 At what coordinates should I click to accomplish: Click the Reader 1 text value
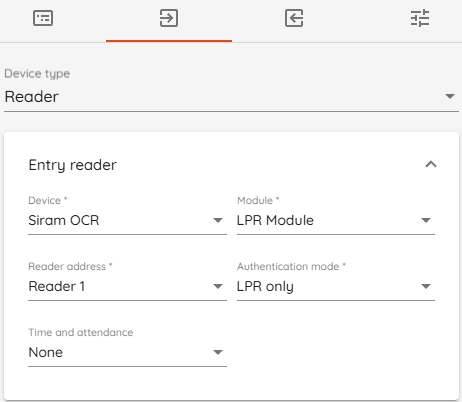coord(57,286)
